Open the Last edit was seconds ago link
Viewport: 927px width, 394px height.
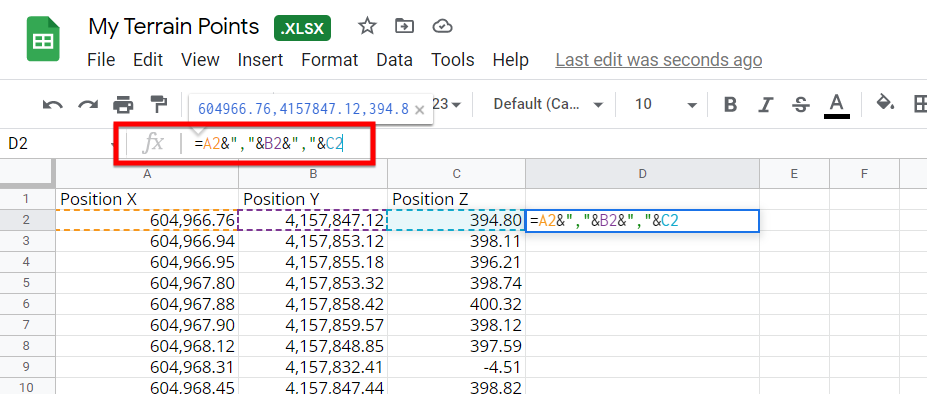coord(659,60)
